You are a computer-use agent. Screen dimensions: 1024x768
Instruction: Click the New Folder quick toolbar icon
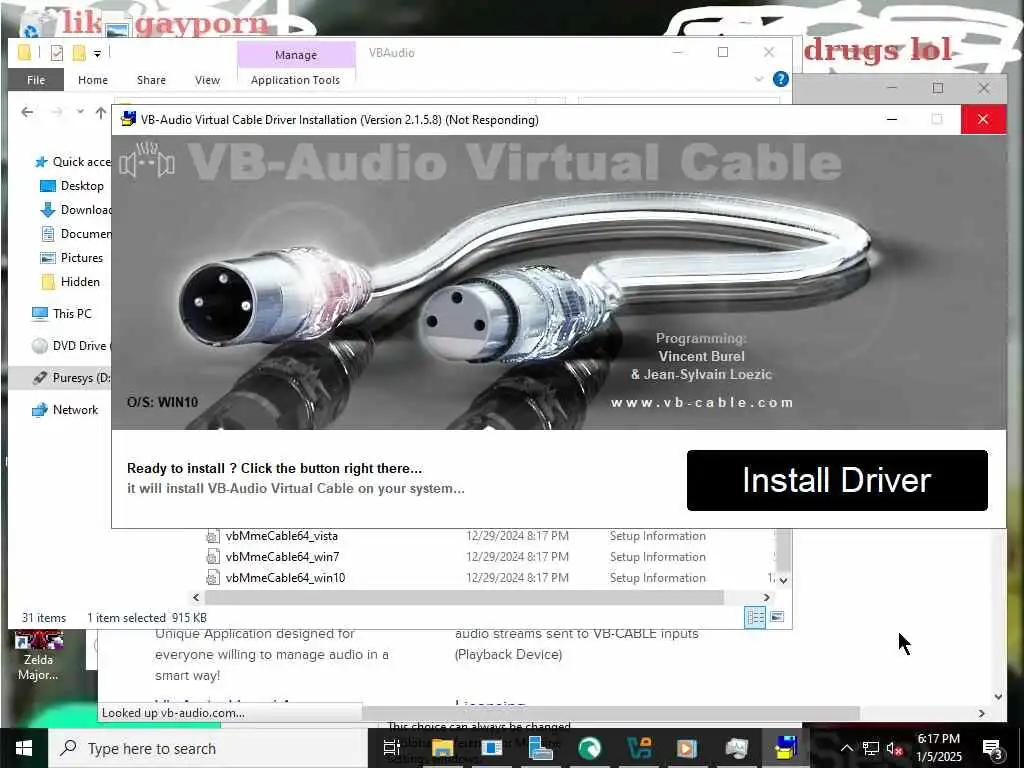pos(79,53)
